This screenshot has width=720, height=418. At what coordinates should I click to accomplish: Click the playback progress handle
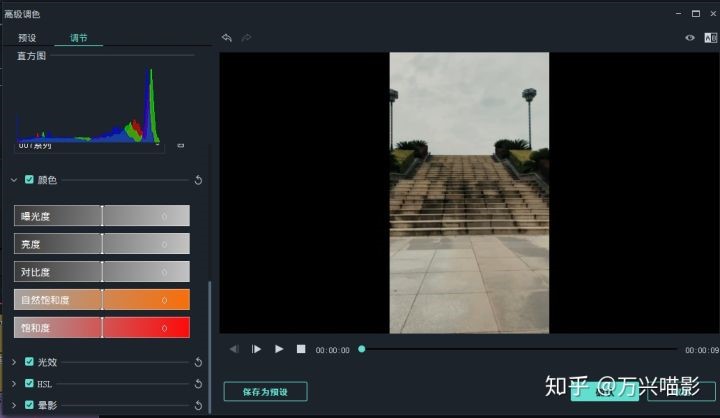(362, 349)
